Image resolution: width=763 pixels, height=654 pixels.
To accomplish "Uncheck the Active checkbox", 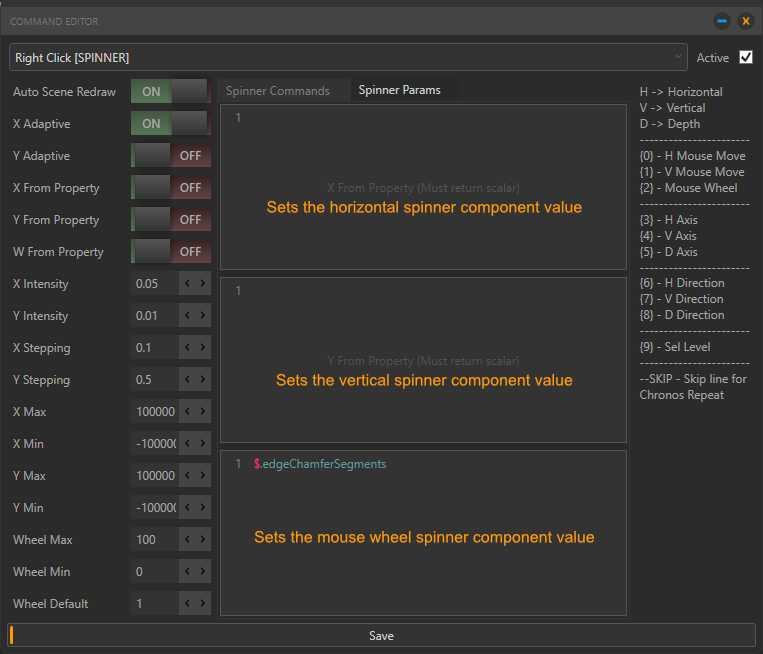I will 745,57.
